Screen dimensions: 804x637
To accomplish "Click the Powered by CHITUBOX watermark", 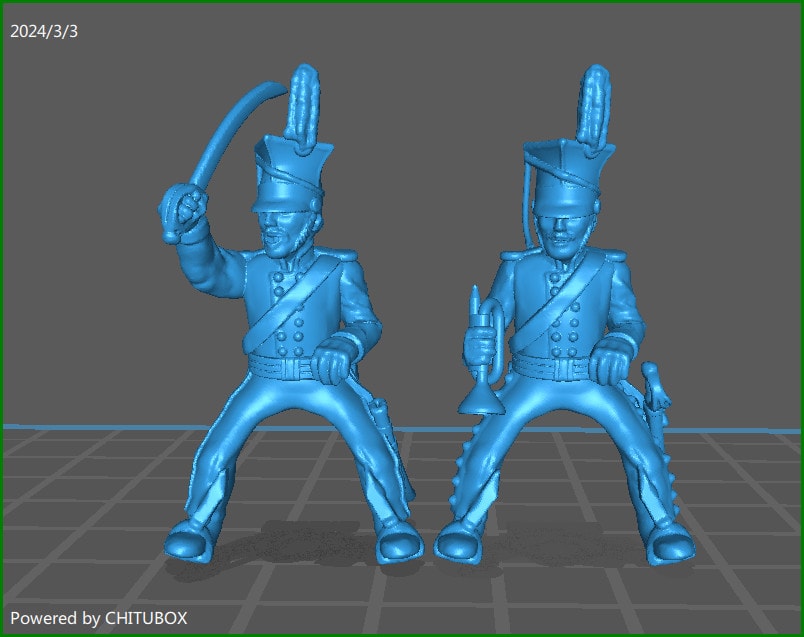I will 98,618.
